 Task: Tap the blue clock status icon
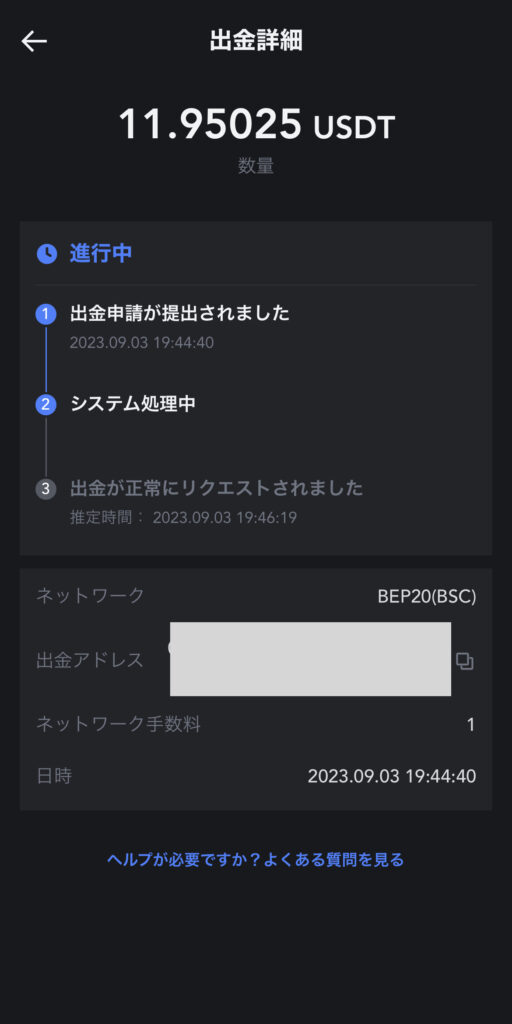[x=46, y=253]
